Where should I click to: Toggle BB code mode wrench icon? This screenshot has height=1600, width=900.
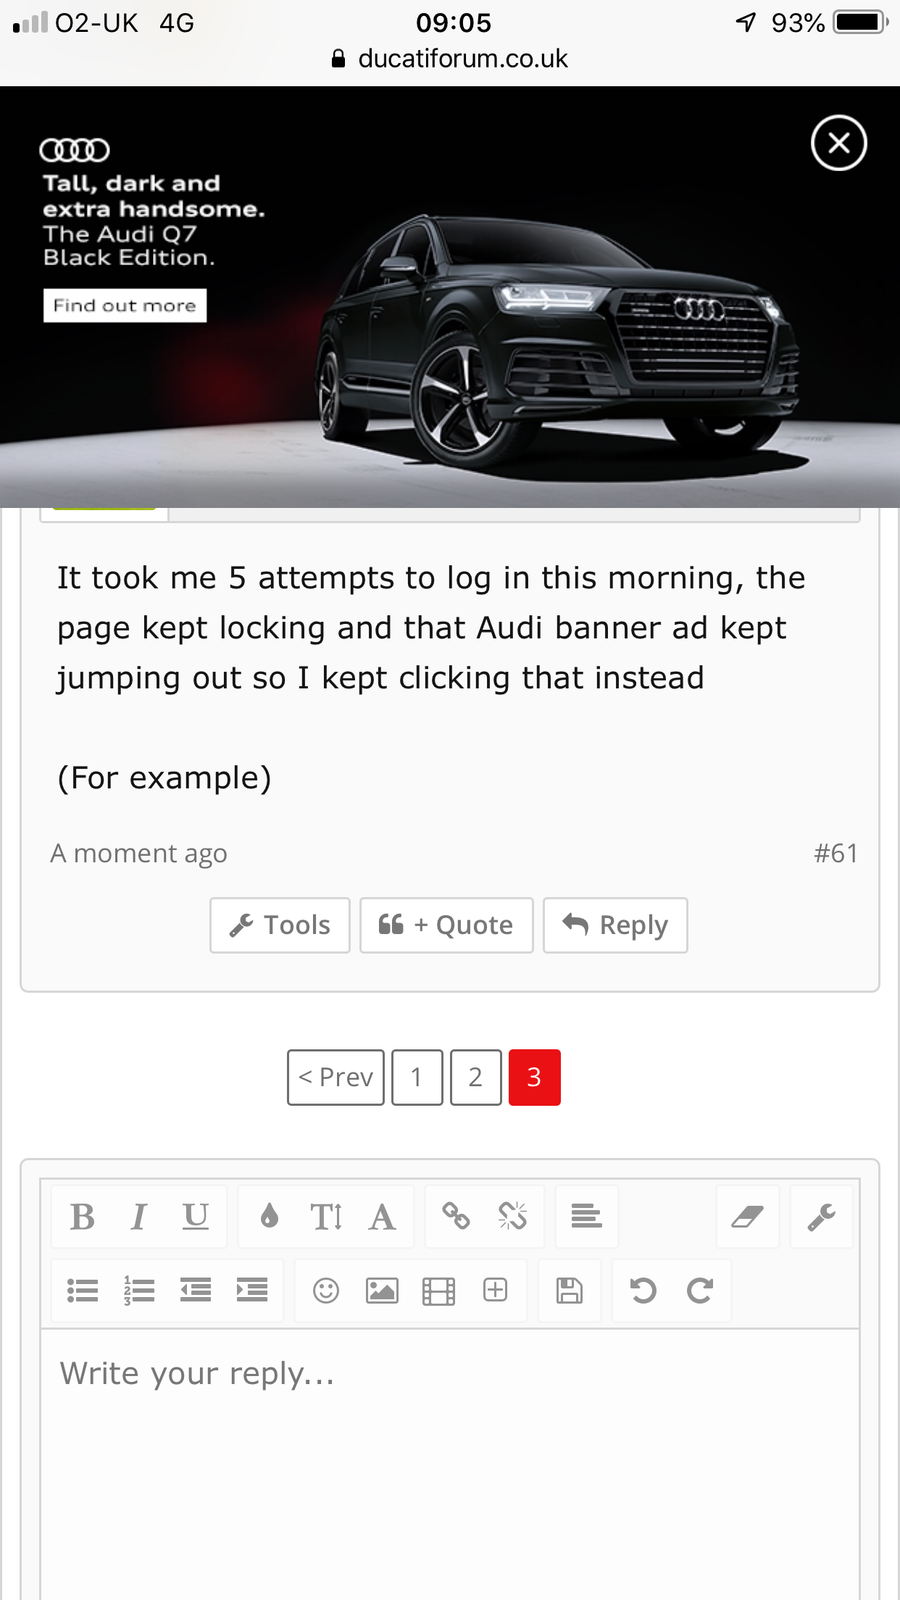(x=821, y=1217)
